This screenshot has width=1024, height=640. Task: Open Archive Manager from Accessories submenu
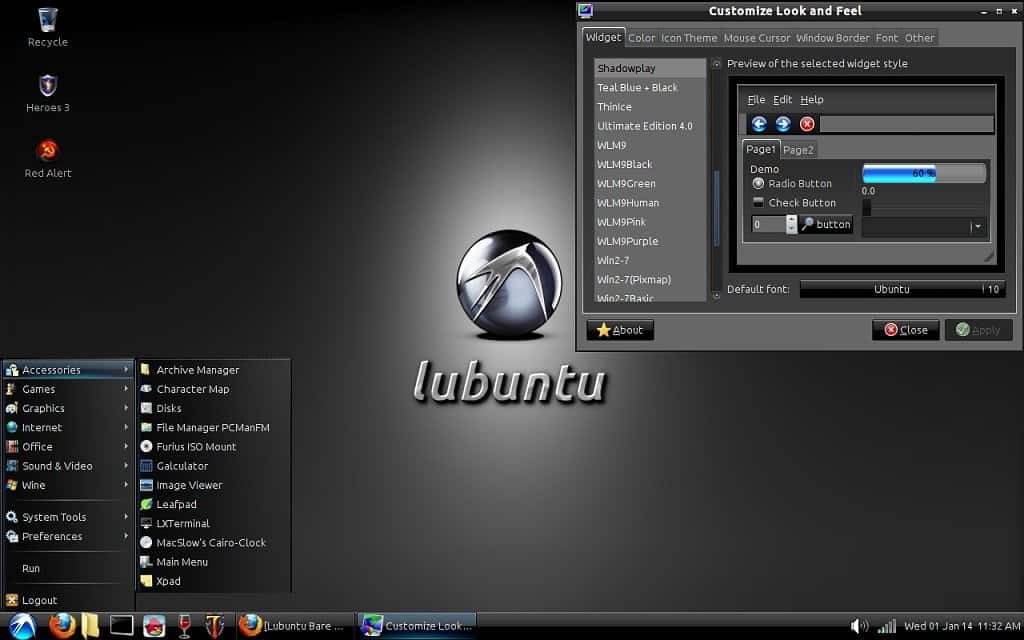point(213,370)
